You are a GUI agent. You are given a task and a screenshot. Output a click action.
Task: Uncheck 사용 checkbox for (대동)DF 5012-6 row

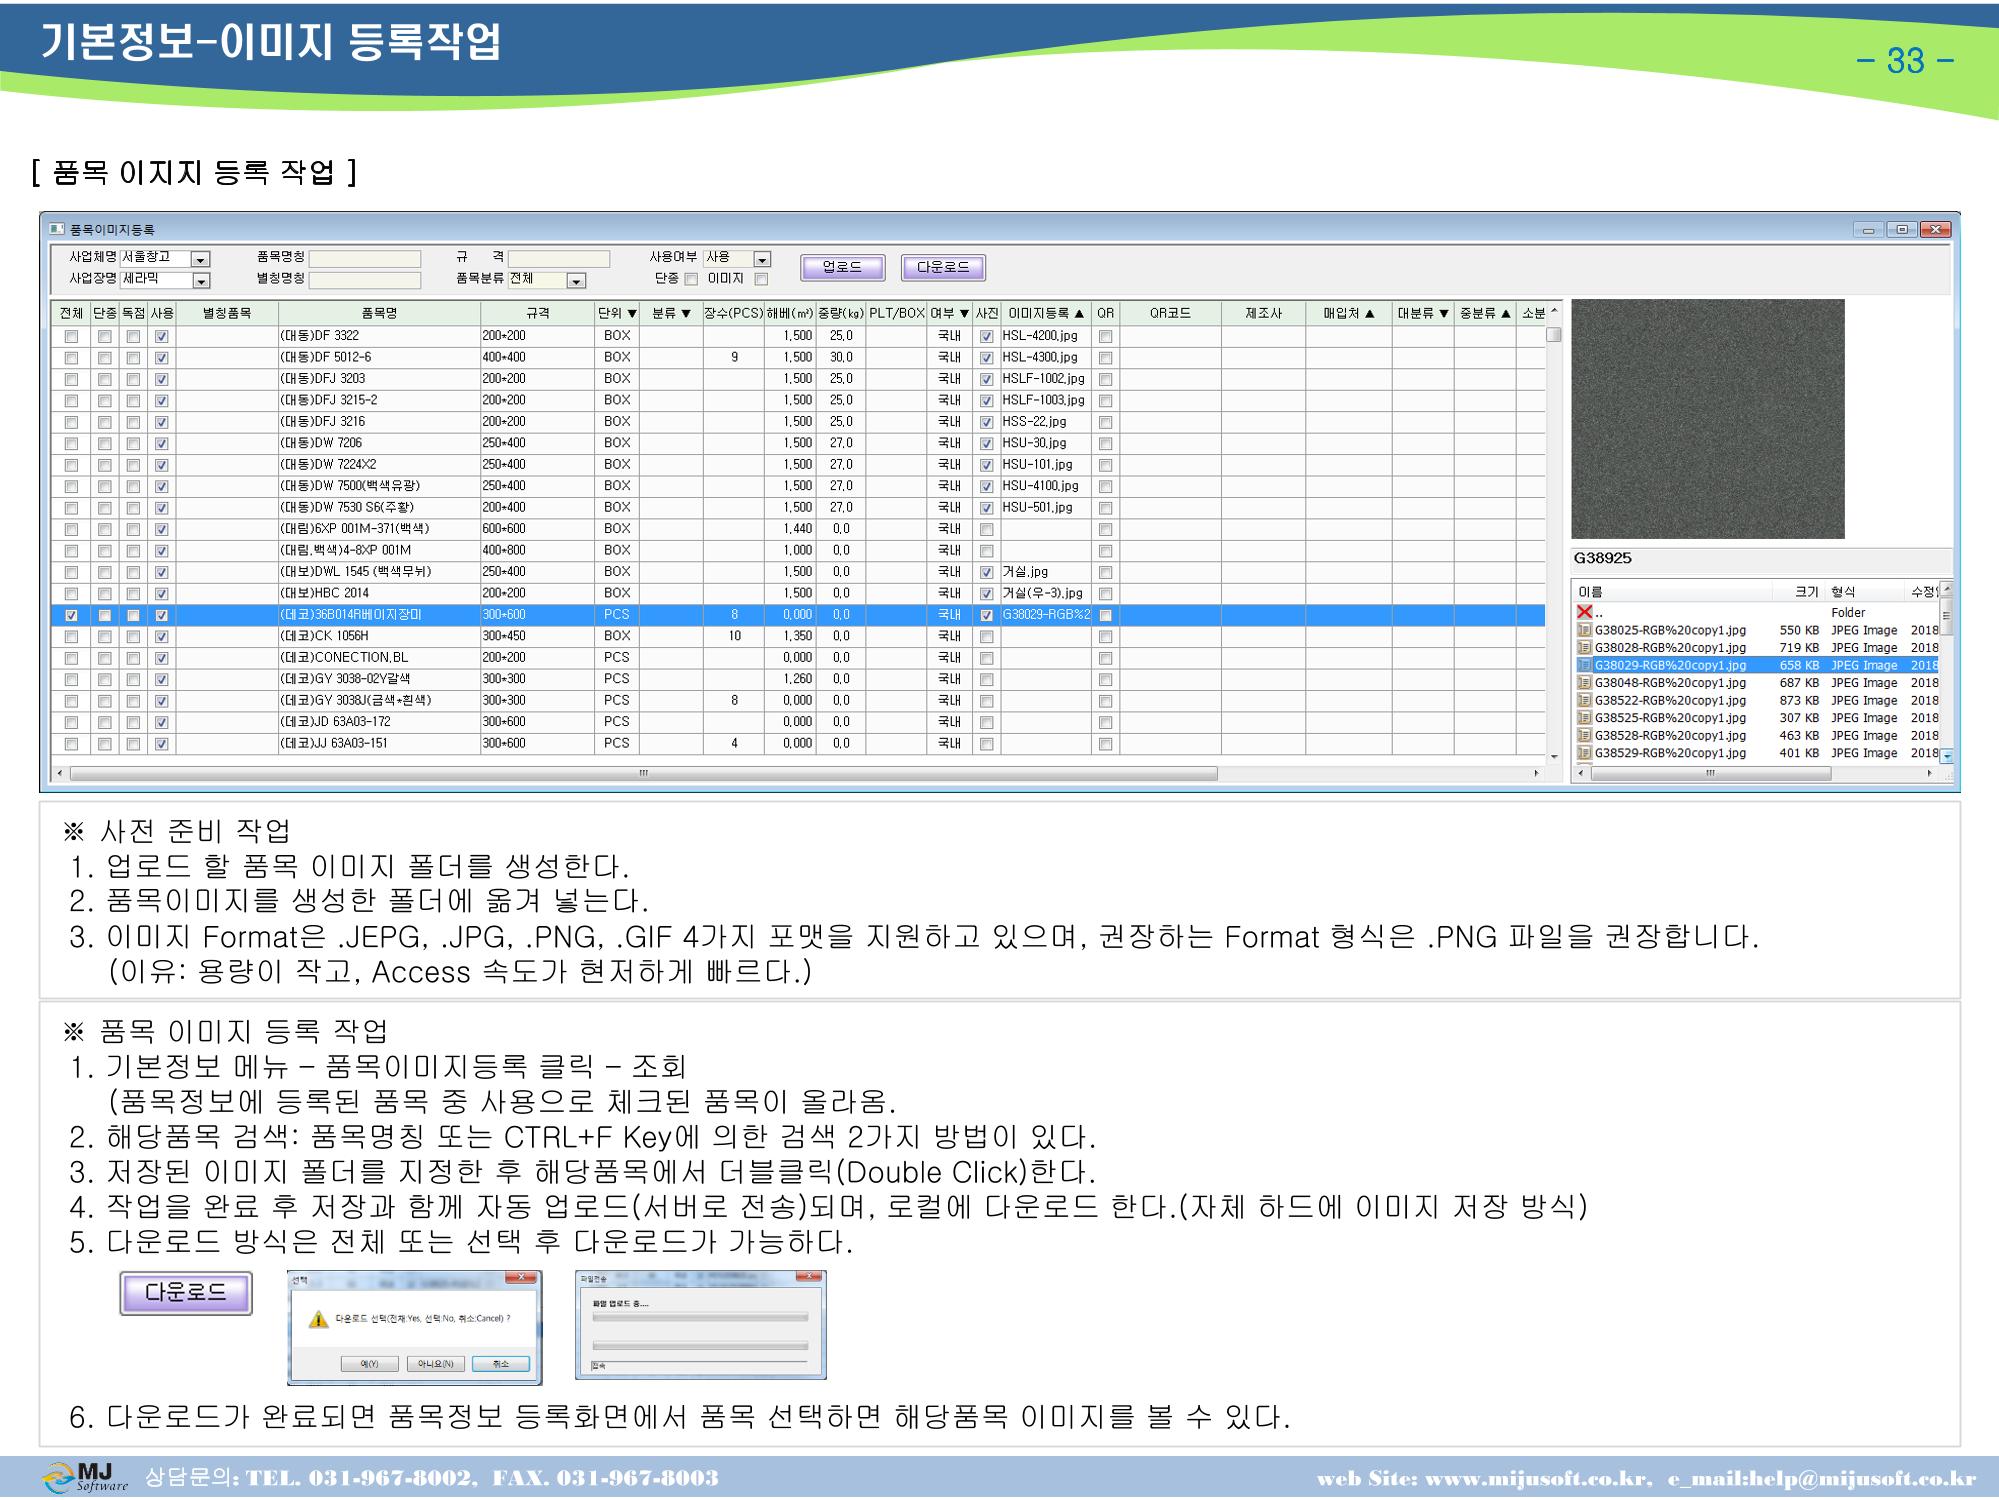(x=162, y=358)
